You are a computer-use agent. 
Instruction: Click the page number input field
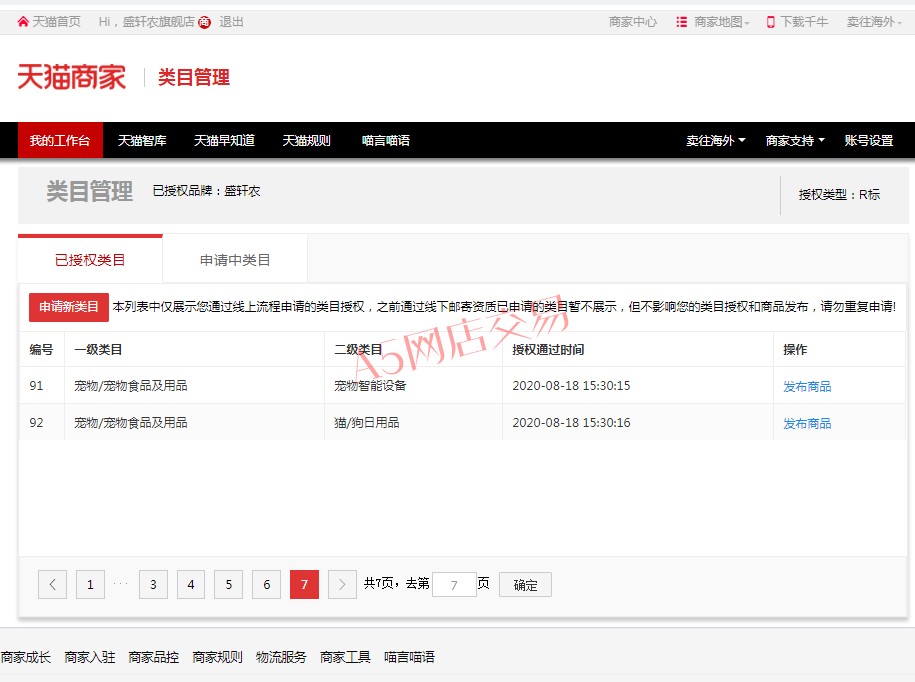pyautogui.click(x=454, y=585)
